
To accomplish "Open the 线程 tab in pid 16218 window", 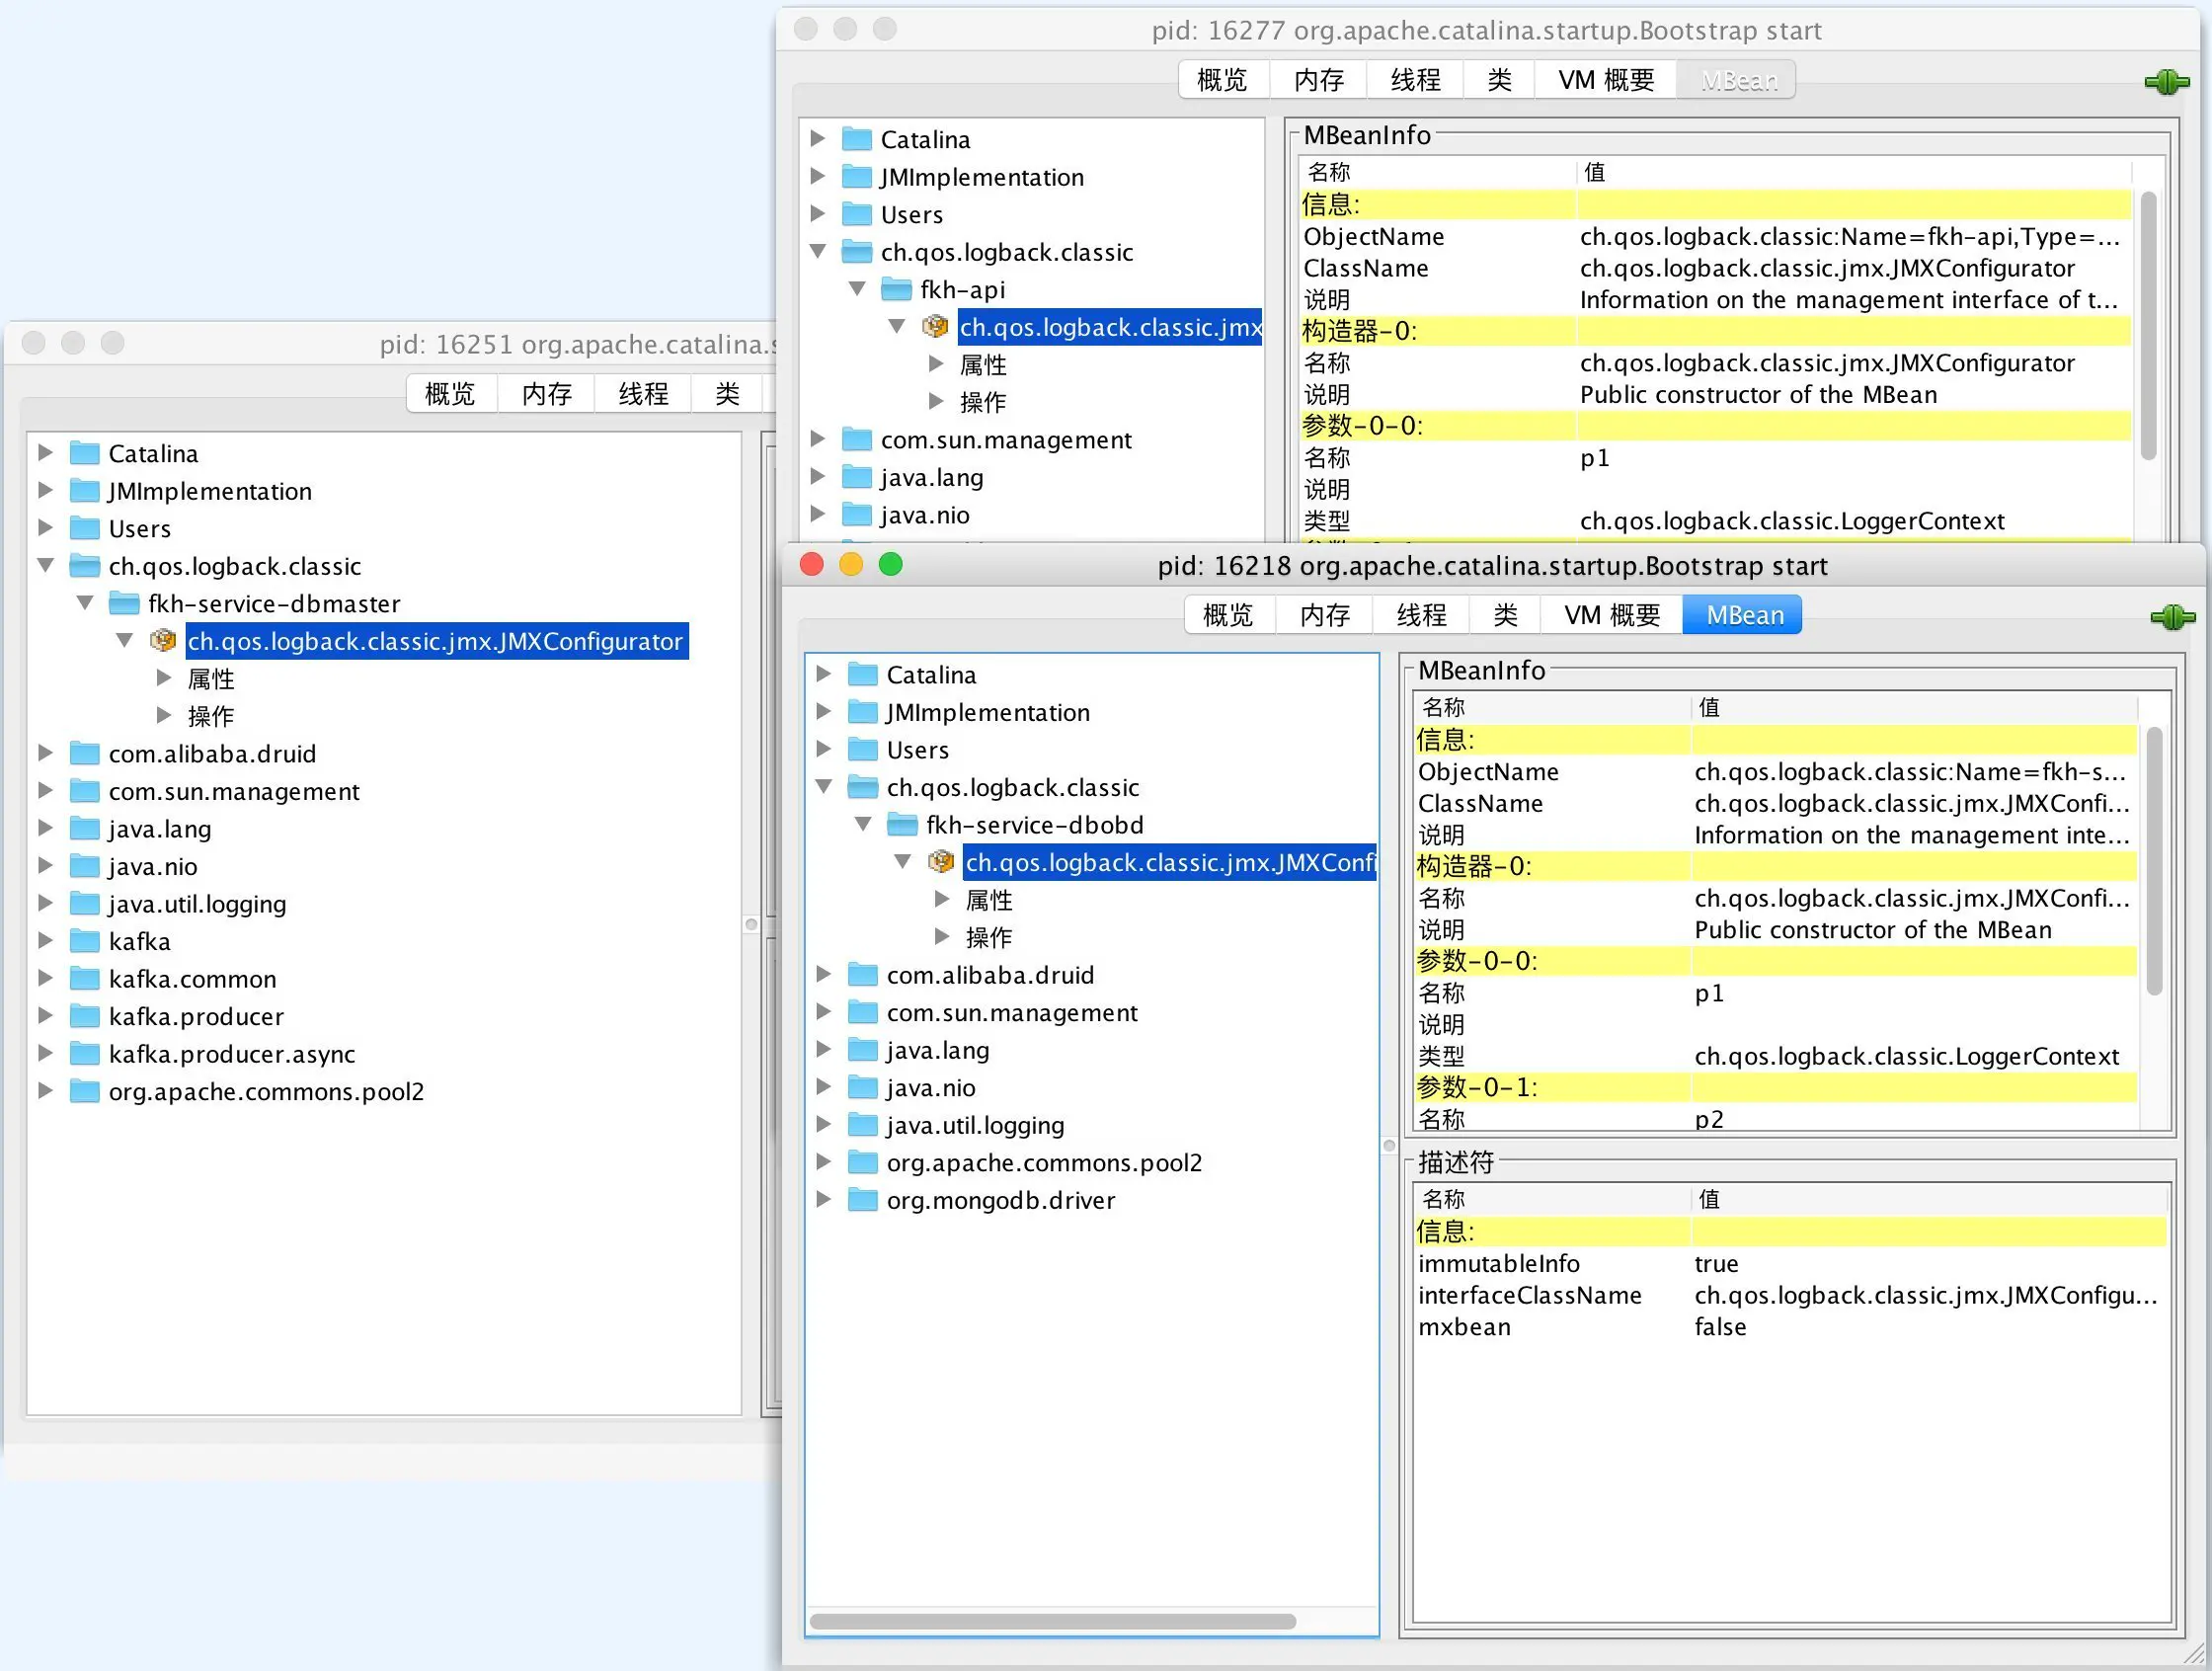I will [1421, 615].
